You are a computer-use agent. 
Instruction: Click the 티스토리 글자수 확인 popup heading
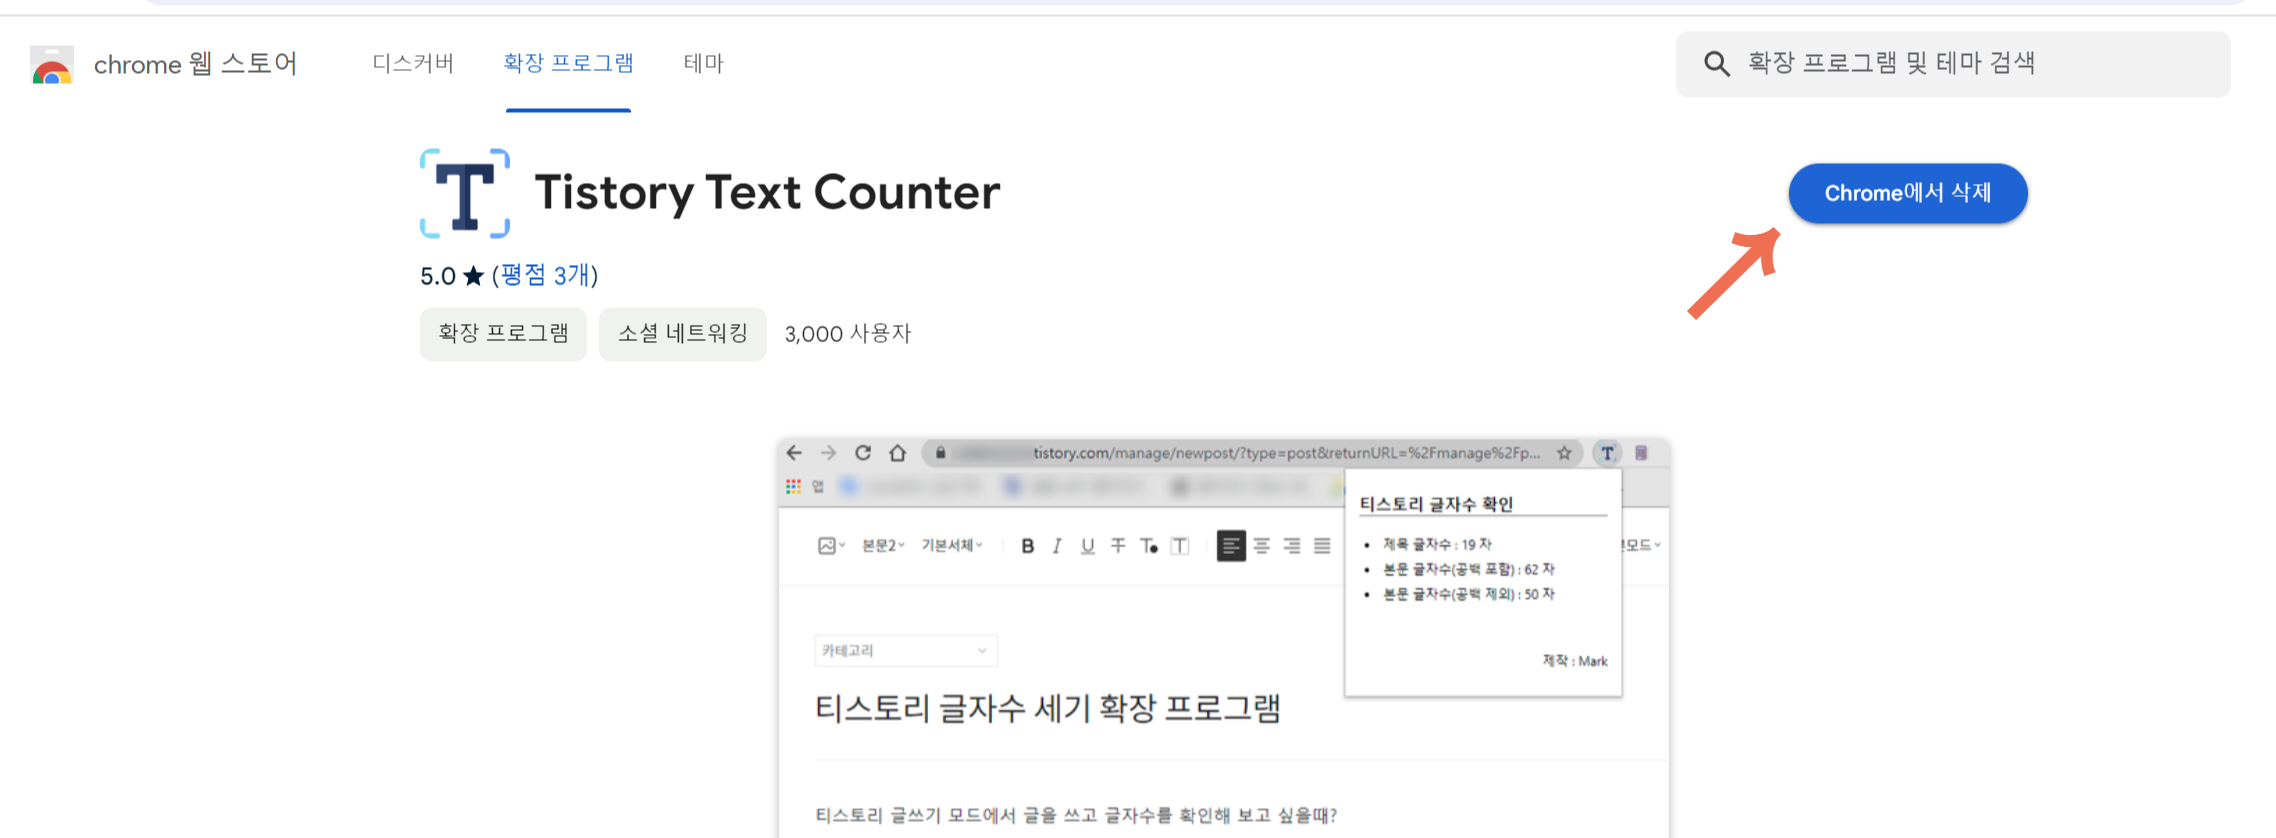(1436, 504)
